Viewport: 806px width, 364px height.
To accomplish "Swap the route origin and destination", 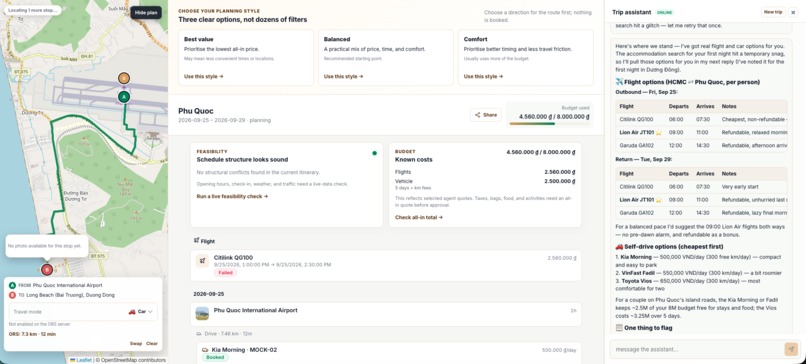I will click(x=136, y=343).
